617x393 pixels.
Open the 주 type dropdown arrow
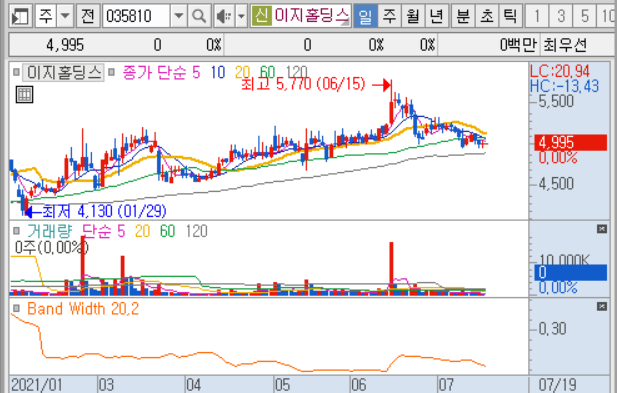tap(65, 16)
